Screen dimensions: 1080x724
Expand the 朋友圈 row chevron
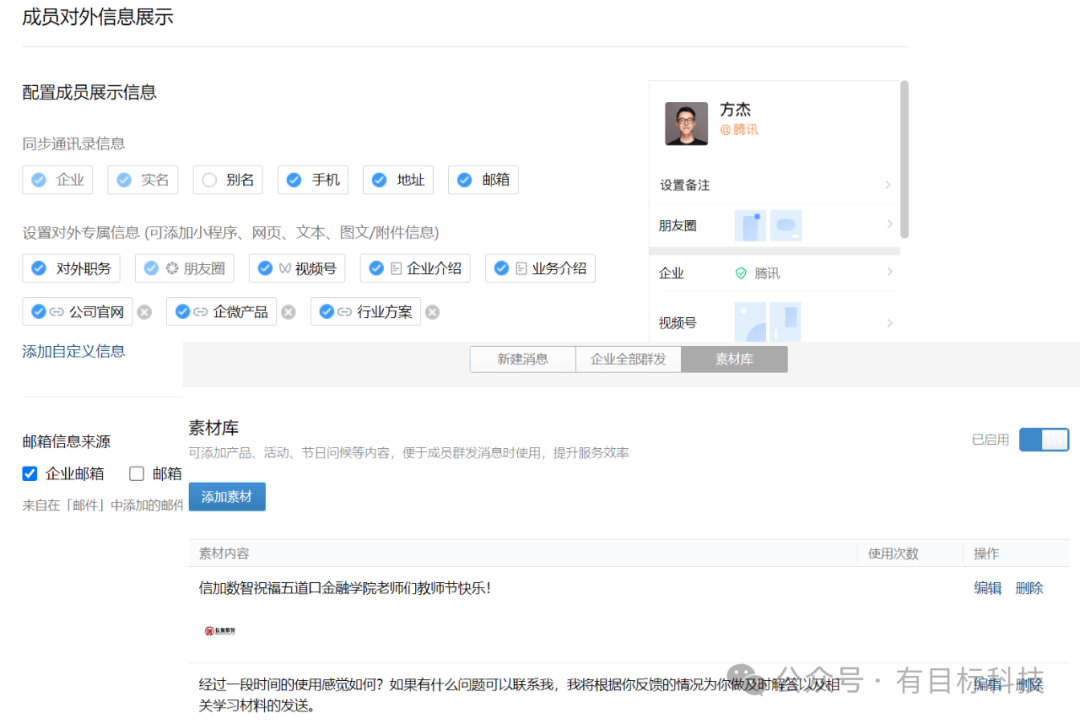(888, 225)
